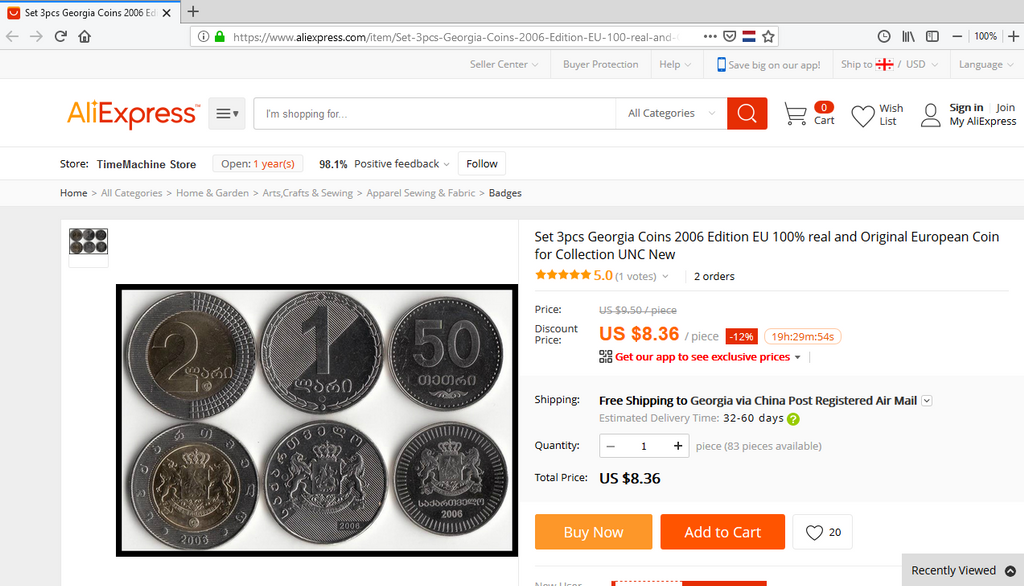The height and width of the screenshot is (586, 1024).
Task: Open the Wish List heart icon
Action: [863, 116]
